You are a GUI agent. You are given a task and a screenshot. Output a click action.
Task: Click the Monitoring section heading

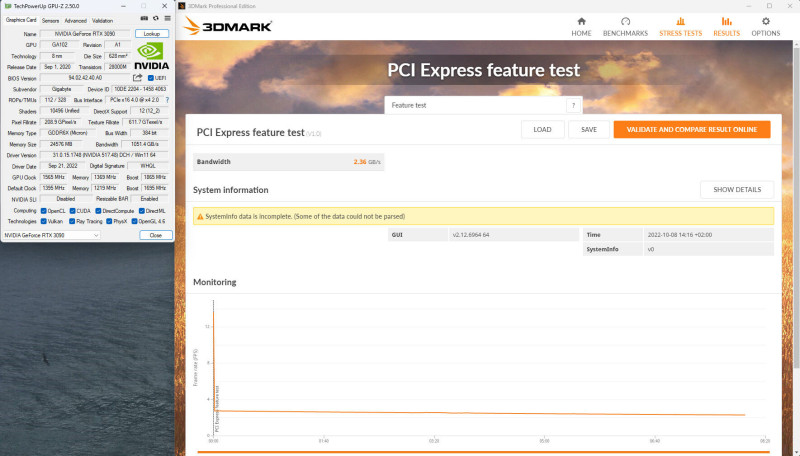click(x=215, y=282)
